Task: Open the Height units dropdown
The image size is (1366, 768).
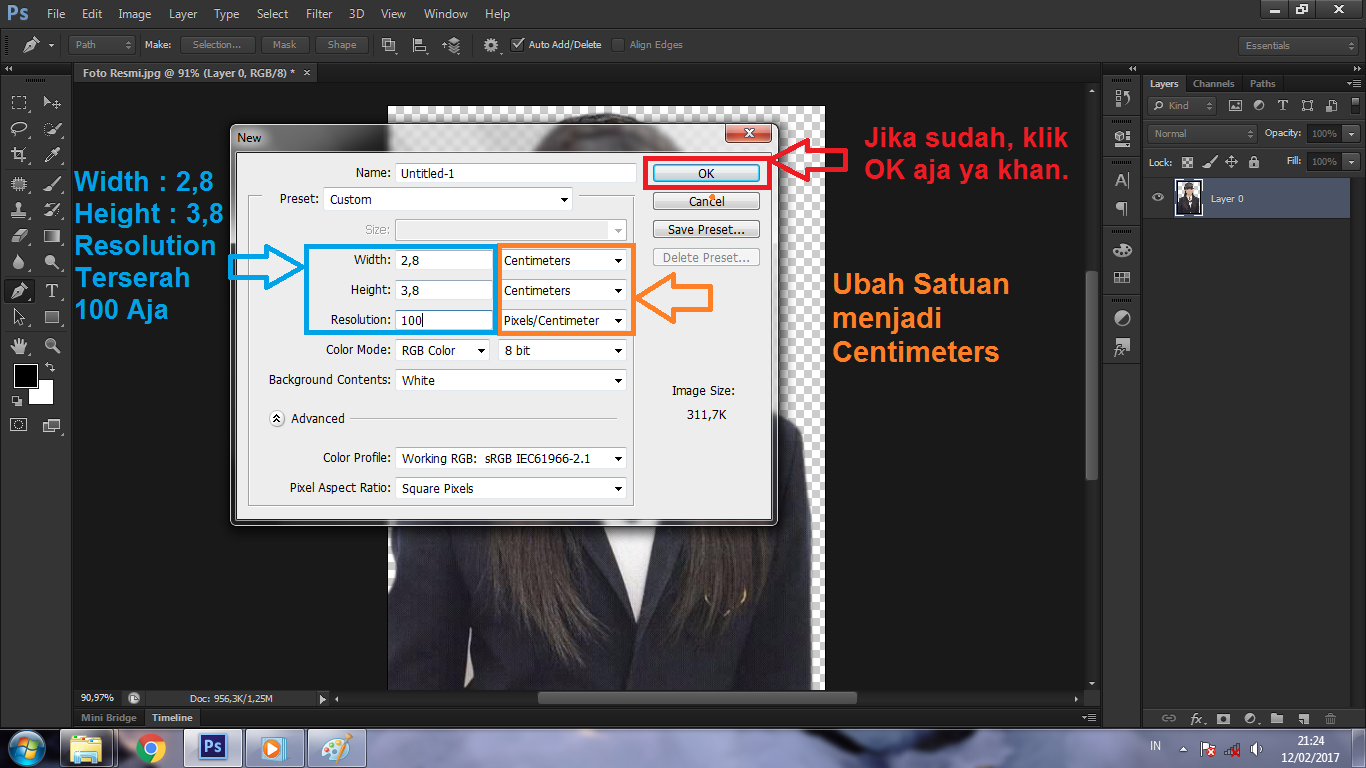Action: tap(564, 290)
